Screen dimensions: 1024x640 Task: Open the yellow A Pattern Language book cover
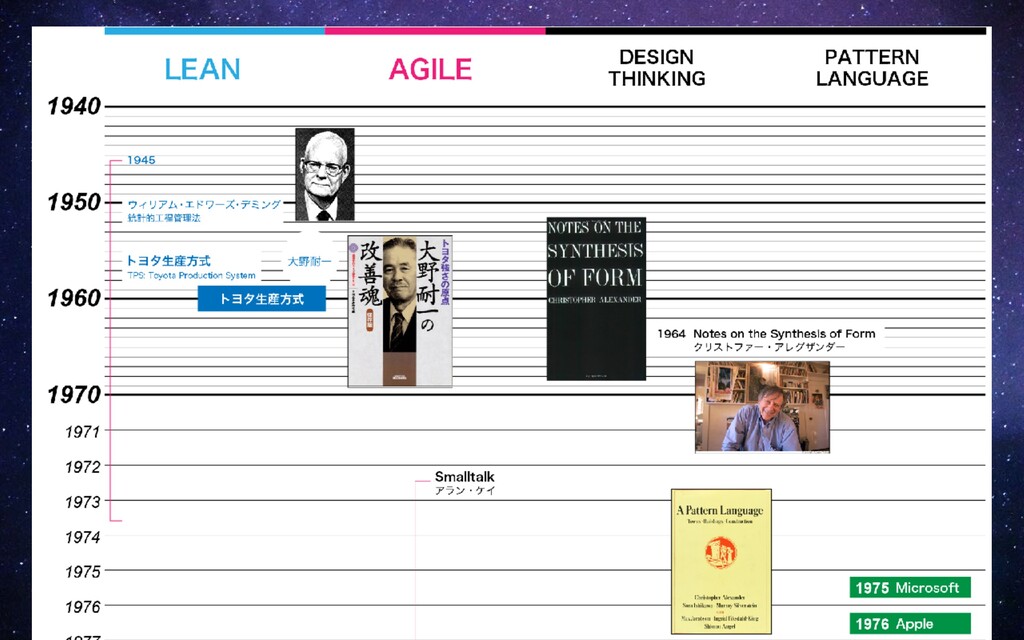721,562
